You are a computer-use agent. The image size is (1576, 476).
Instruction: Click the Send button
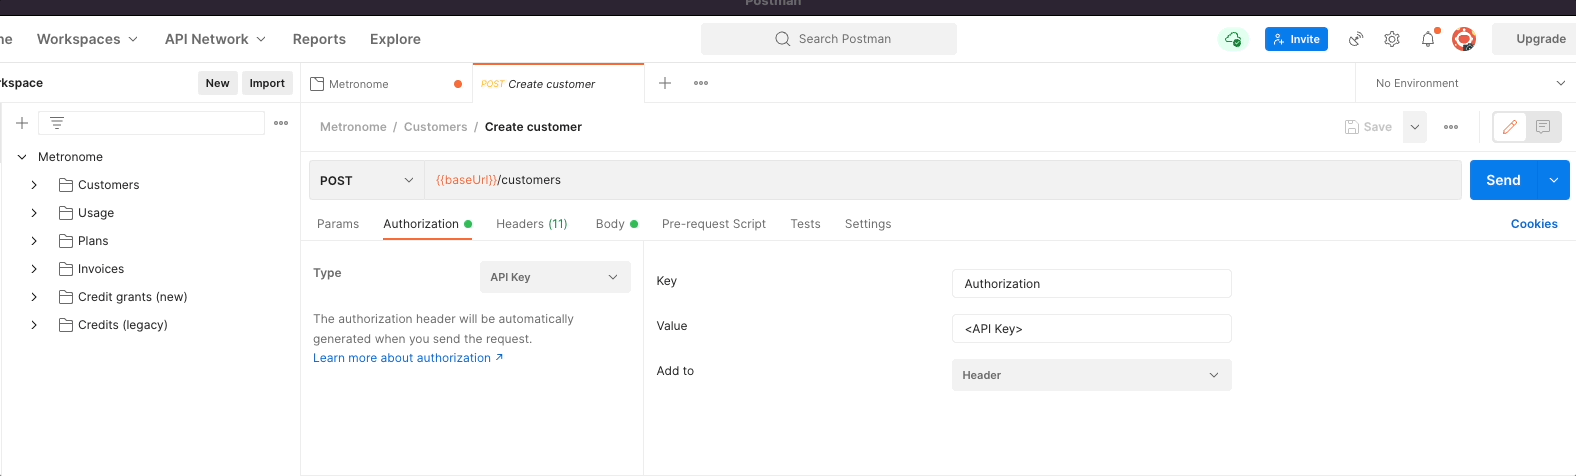tap(1502, 180)
